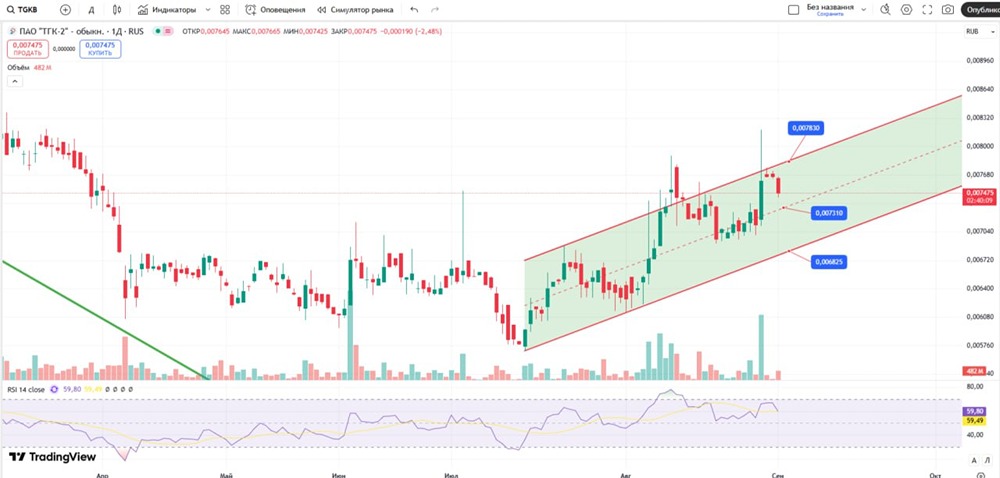Screen dimensions: 1000x478
Task: Click the add symbol plus icon
Action: [65, 10]
